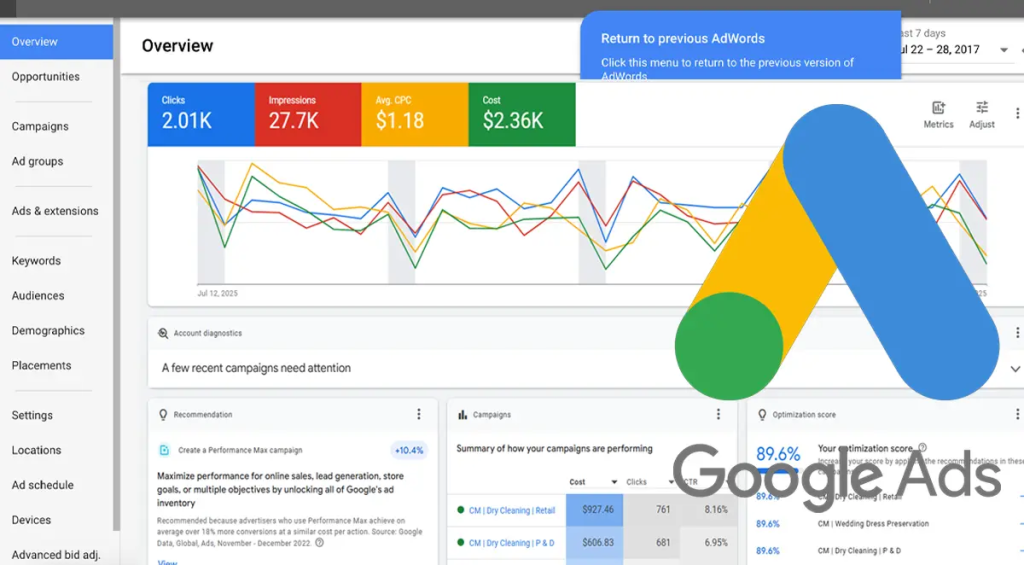1024x565 pixels.
Task: Select the Clicks metric tile
Action: 201,114
